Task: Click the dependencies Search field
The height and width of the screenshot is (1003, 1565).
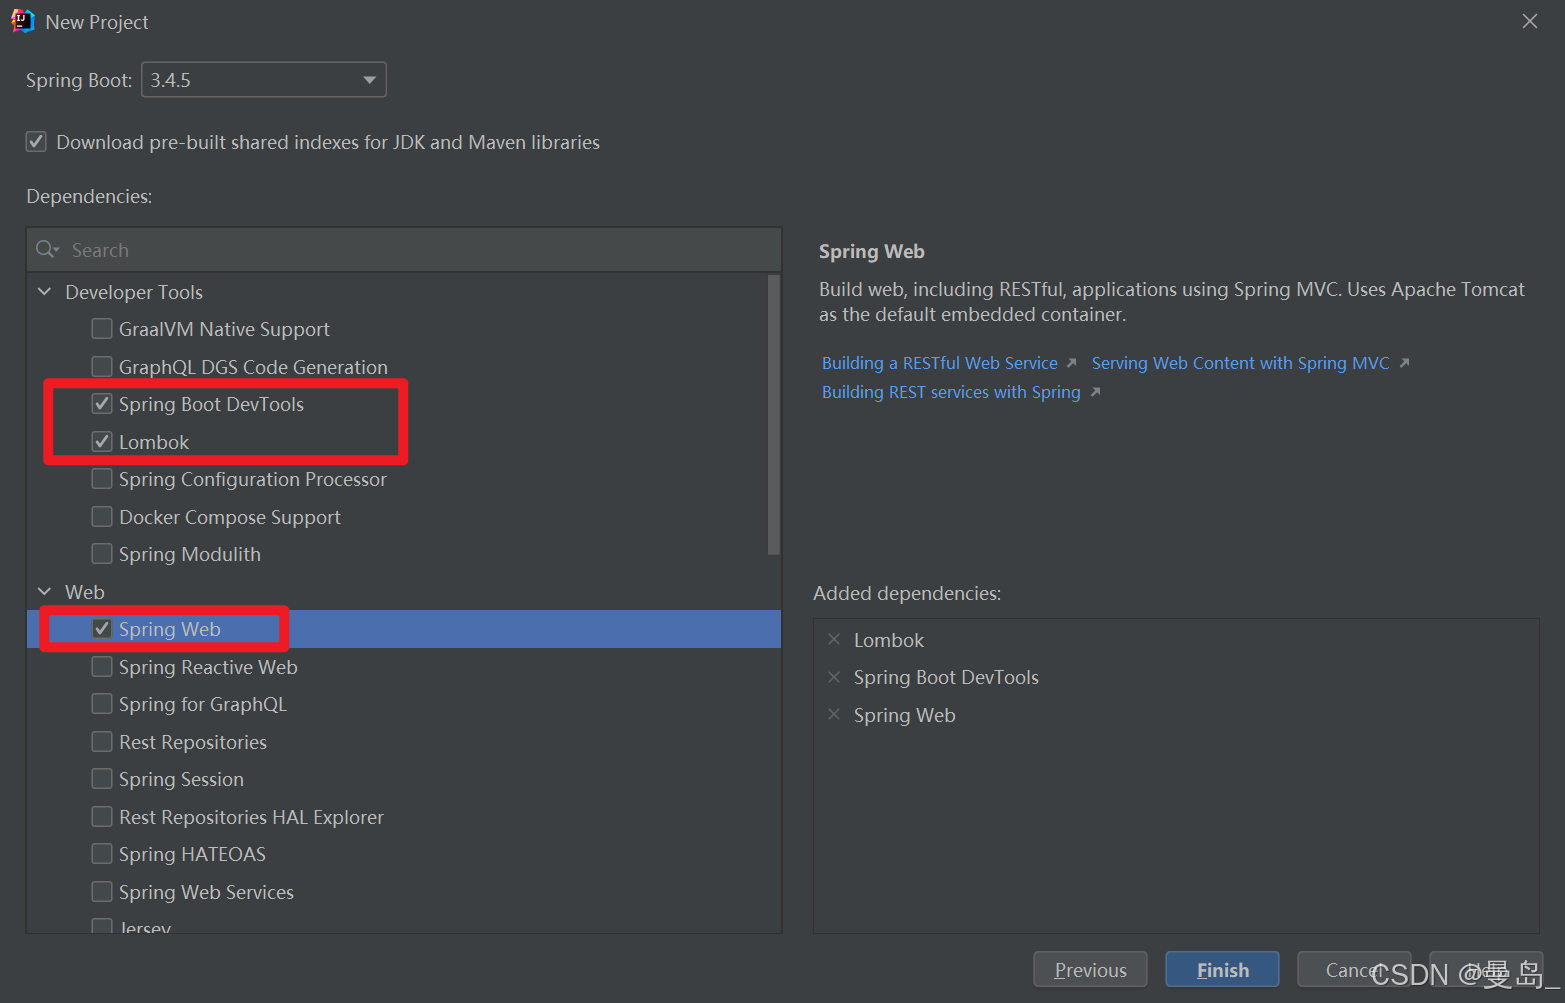Action: tap(404, 250)
